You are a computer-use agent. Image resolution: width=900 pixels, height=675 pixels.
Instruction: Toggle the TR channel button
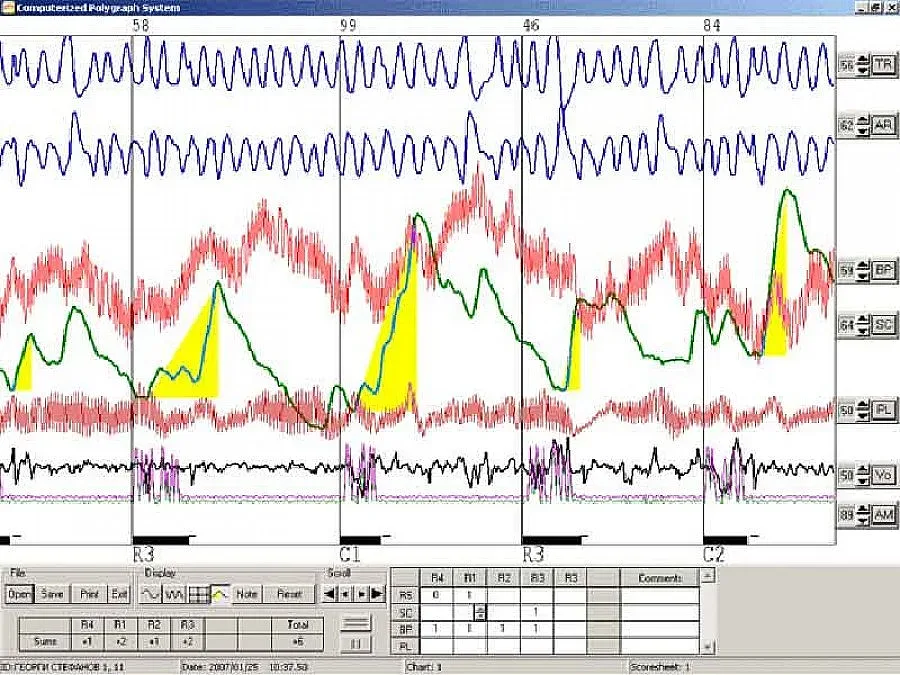coord(883,65)
